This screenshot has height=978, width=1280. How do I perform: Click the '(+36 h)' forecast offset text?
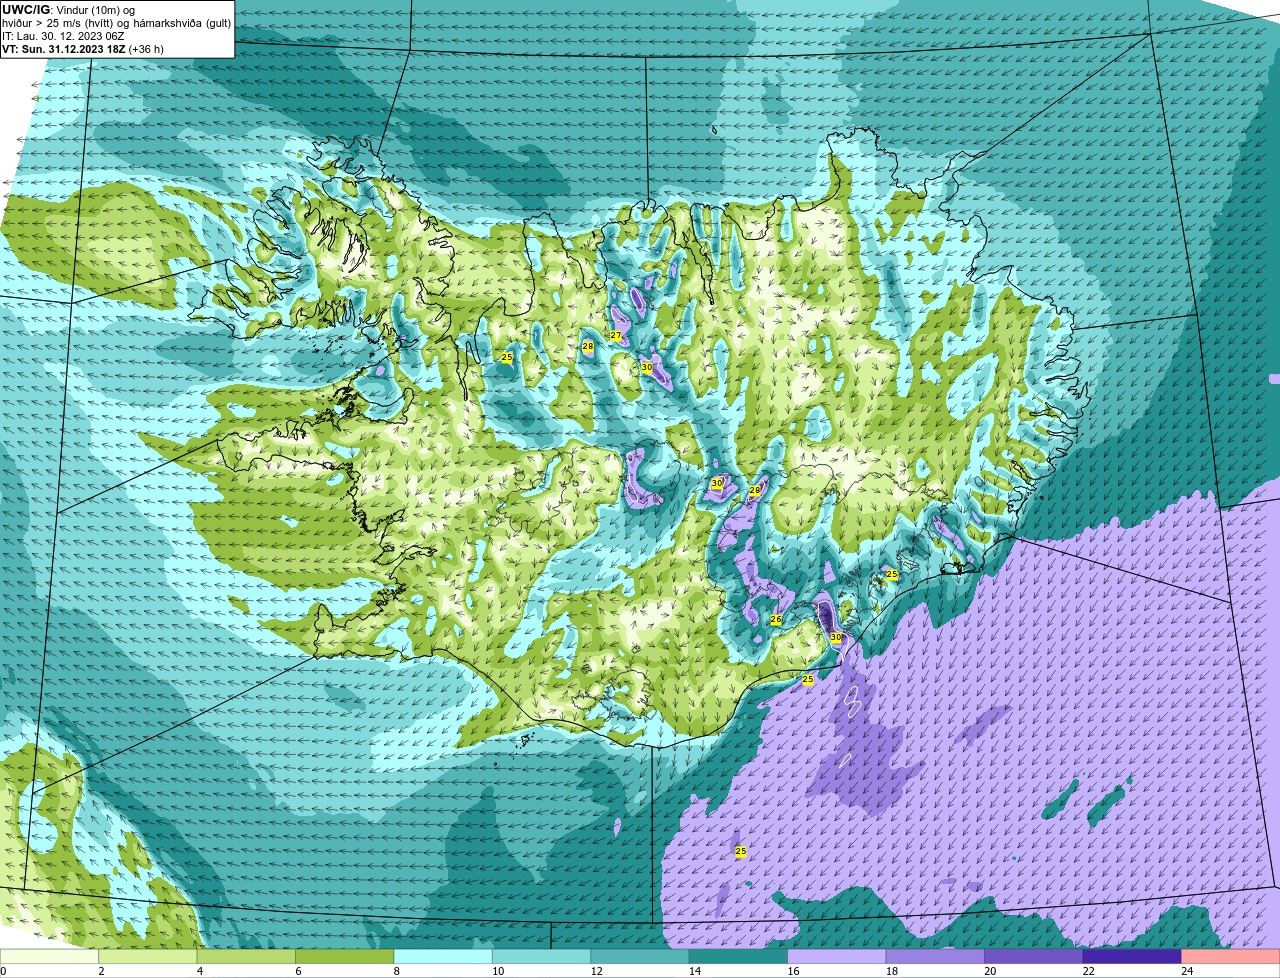coord(146,49)
